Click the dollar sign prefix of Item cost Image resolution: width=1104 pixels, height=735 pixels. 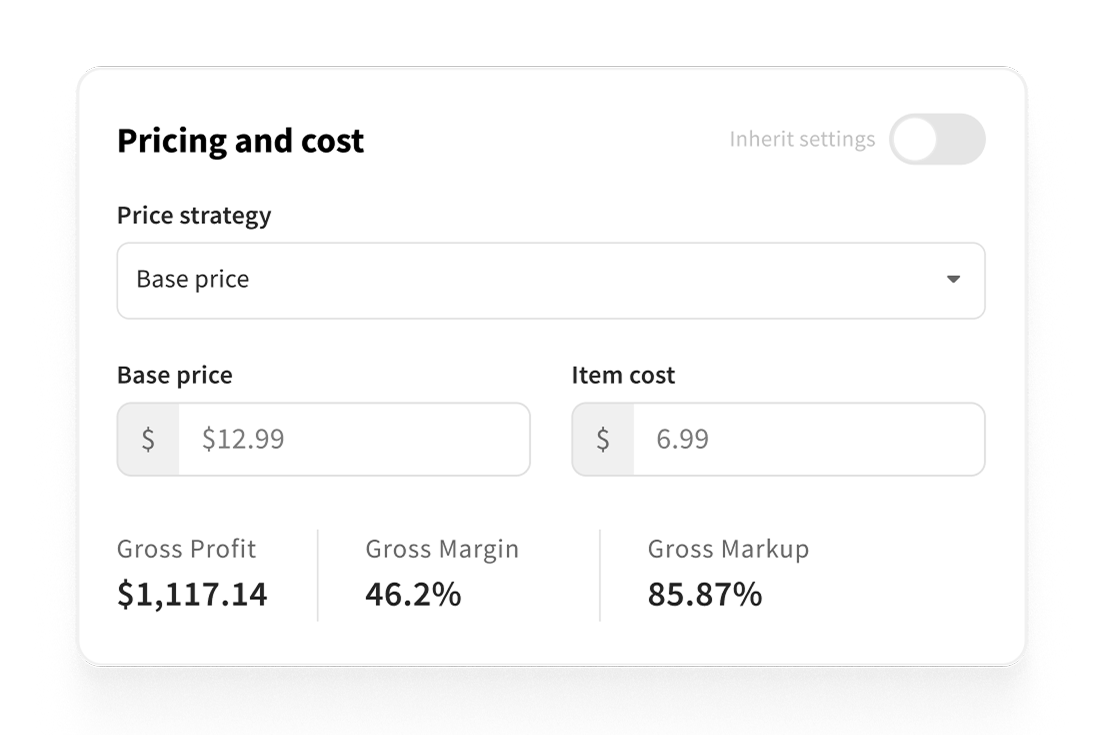pos(603,439)
